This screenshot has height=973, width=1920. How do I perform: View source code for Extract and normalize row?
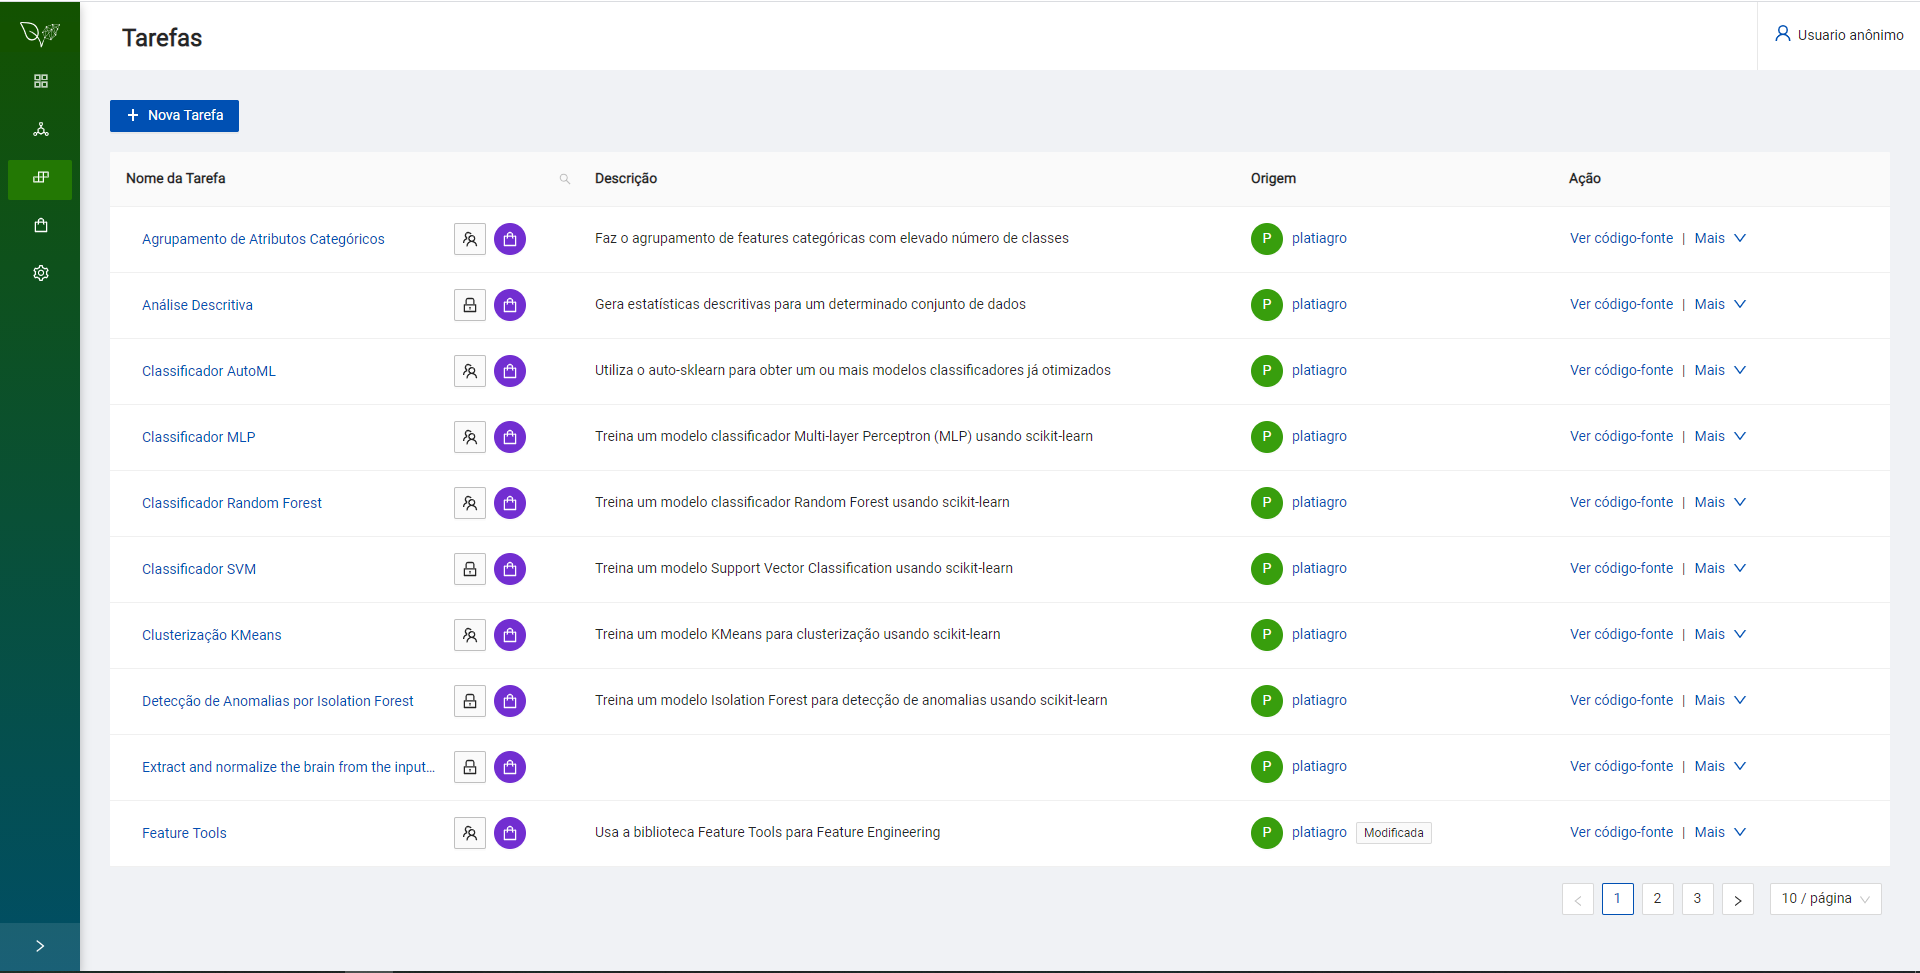pyautogui.click(x=1621, y=766)
